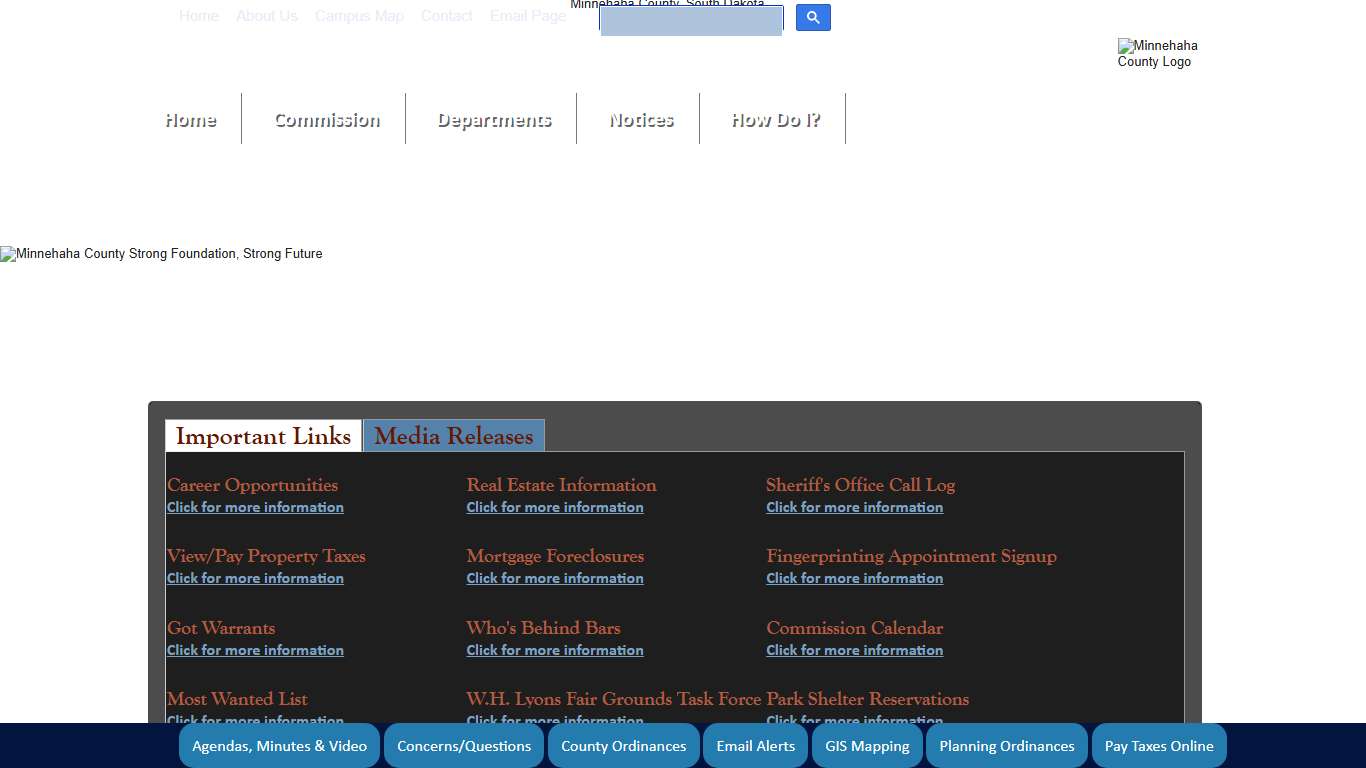The width and height of the screenshot is (1366, 768).
Task: Open the Notices menu
Action: coord(639,118)
